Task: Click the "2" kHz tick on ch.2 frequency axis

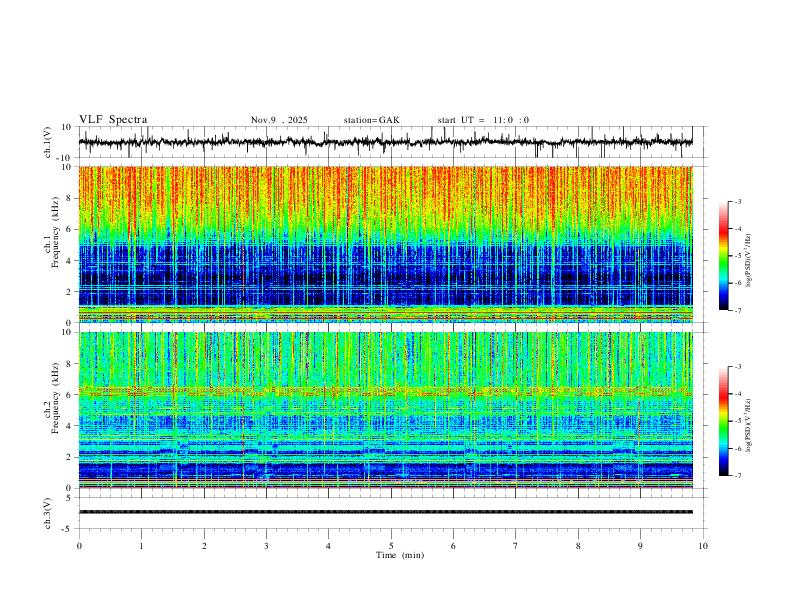Action: pyautogui.click(x=70, y=457)
